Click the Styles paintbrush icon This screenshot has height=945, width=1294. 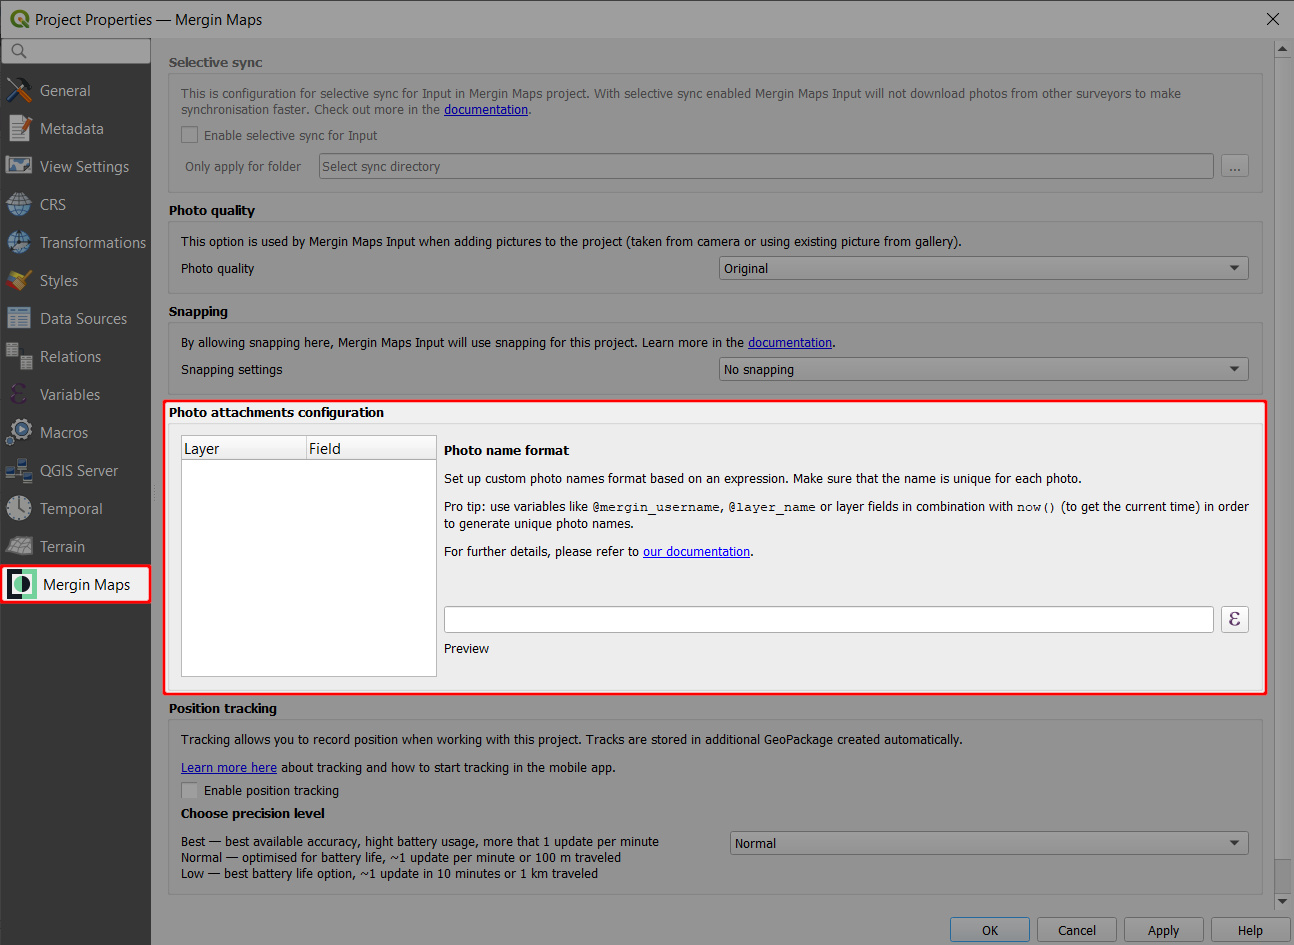pos(19,280)
